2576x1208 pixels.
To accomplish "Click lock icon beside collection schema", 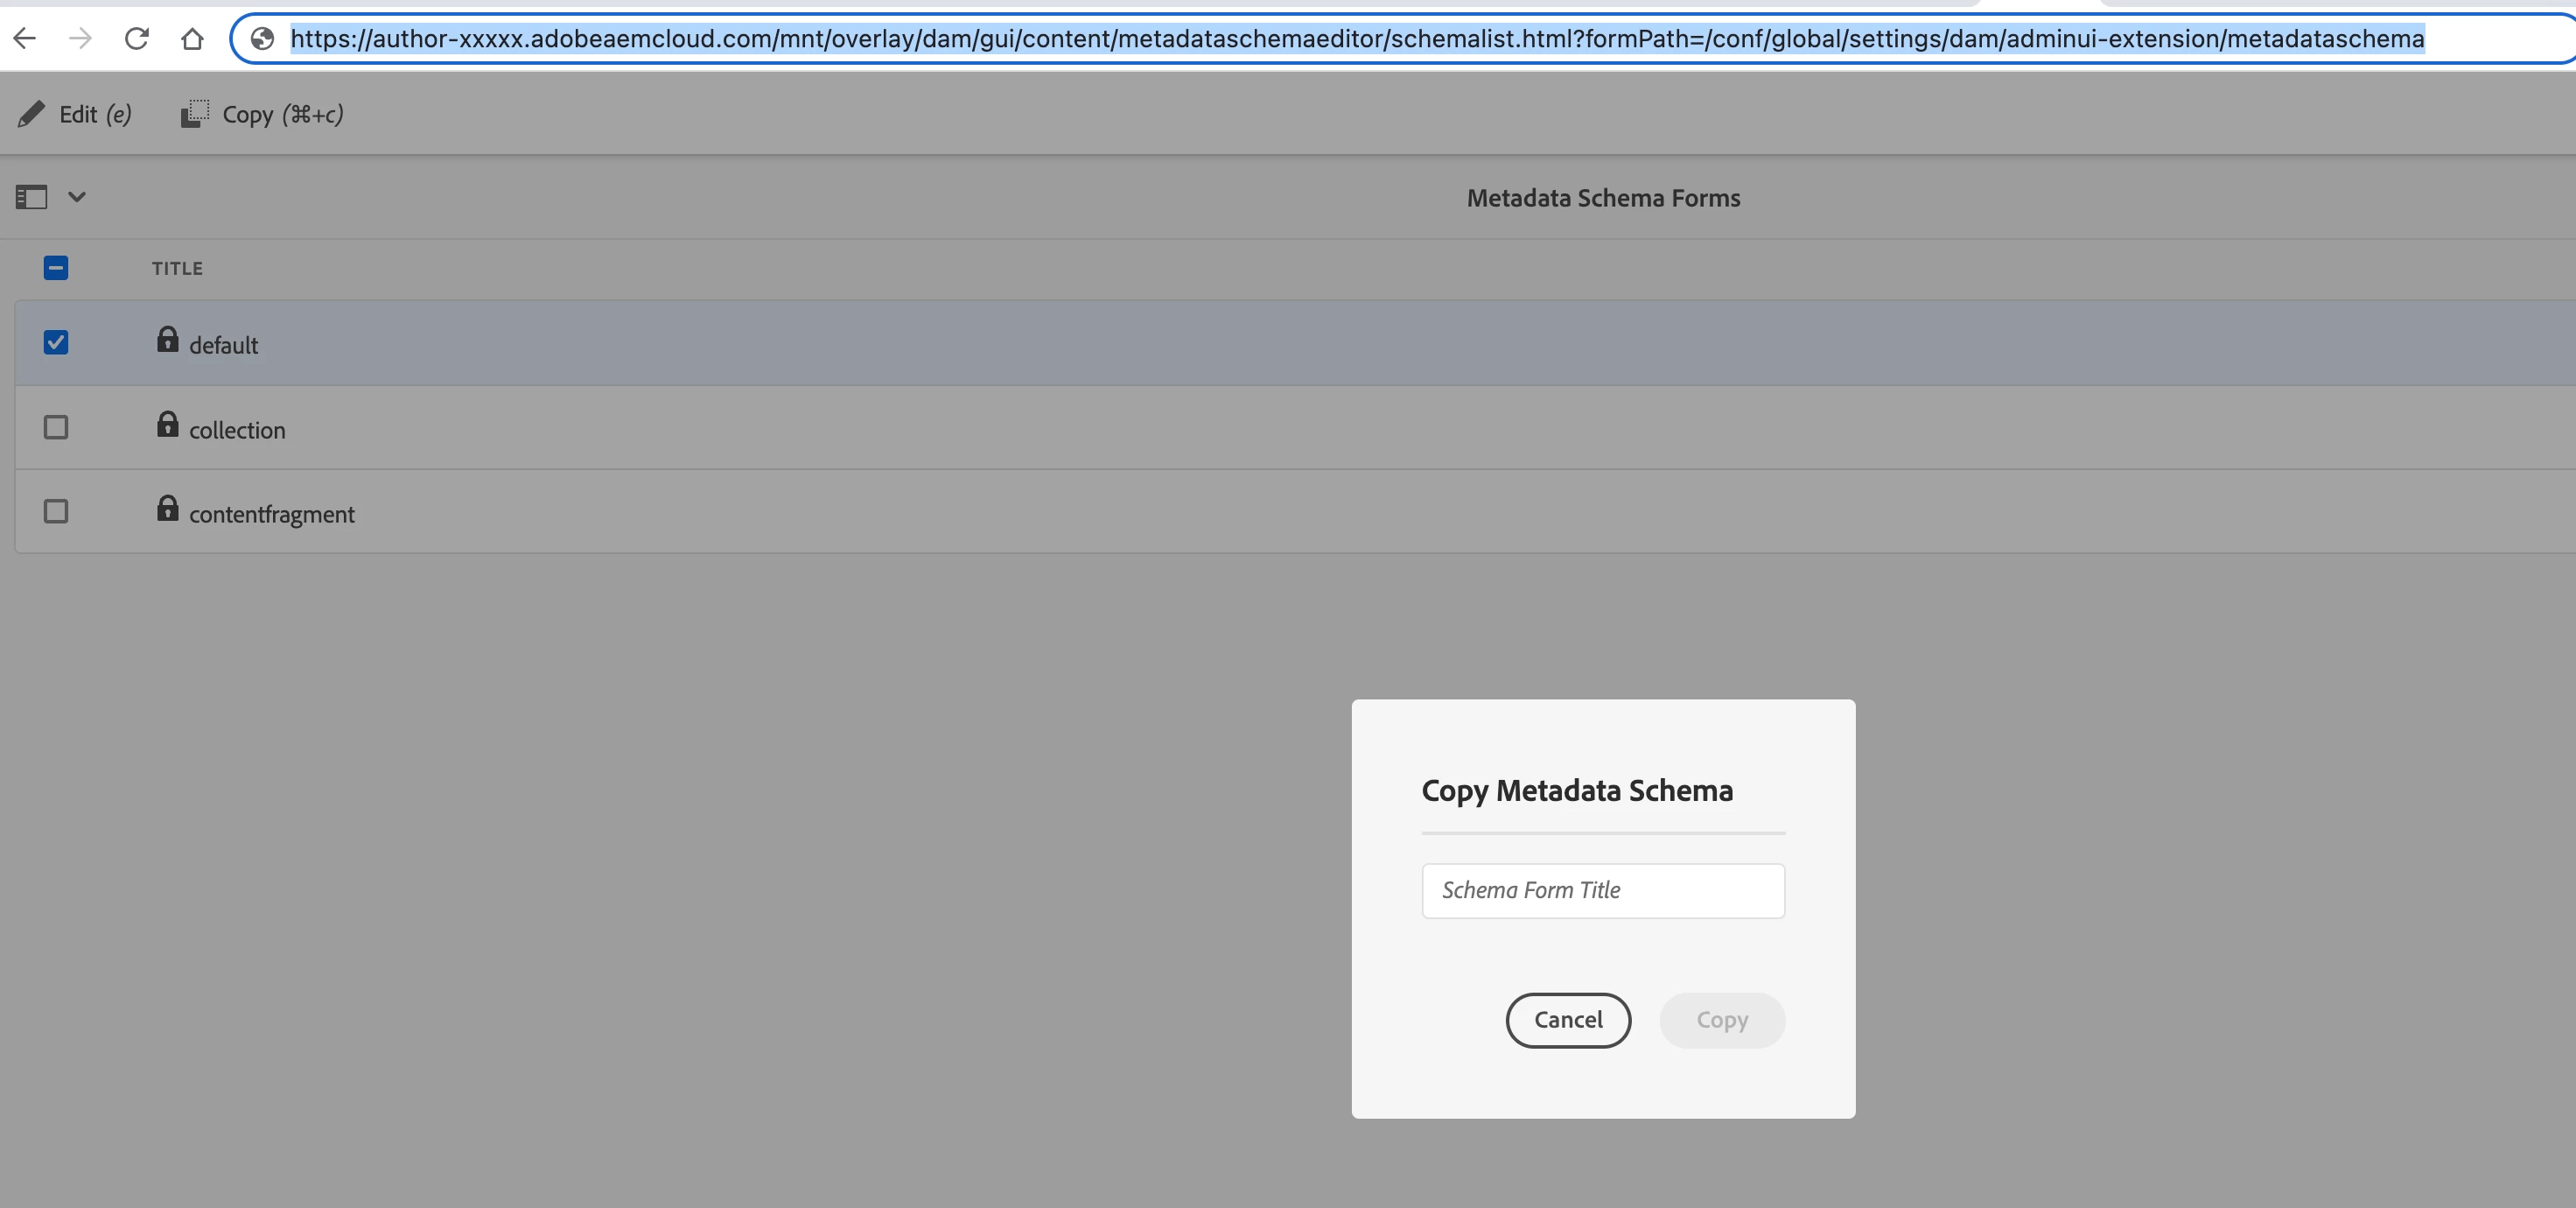I will point(167,425).
